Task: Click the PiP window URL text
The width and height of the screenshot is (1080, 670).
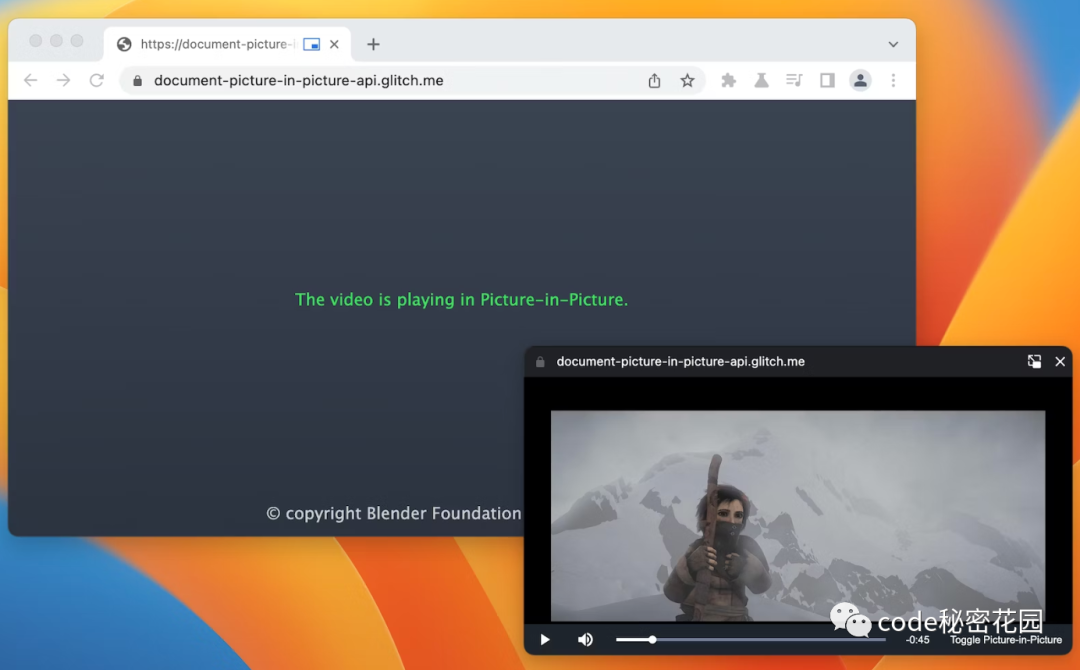Action: pyautogui.click(x=681, y=362)
